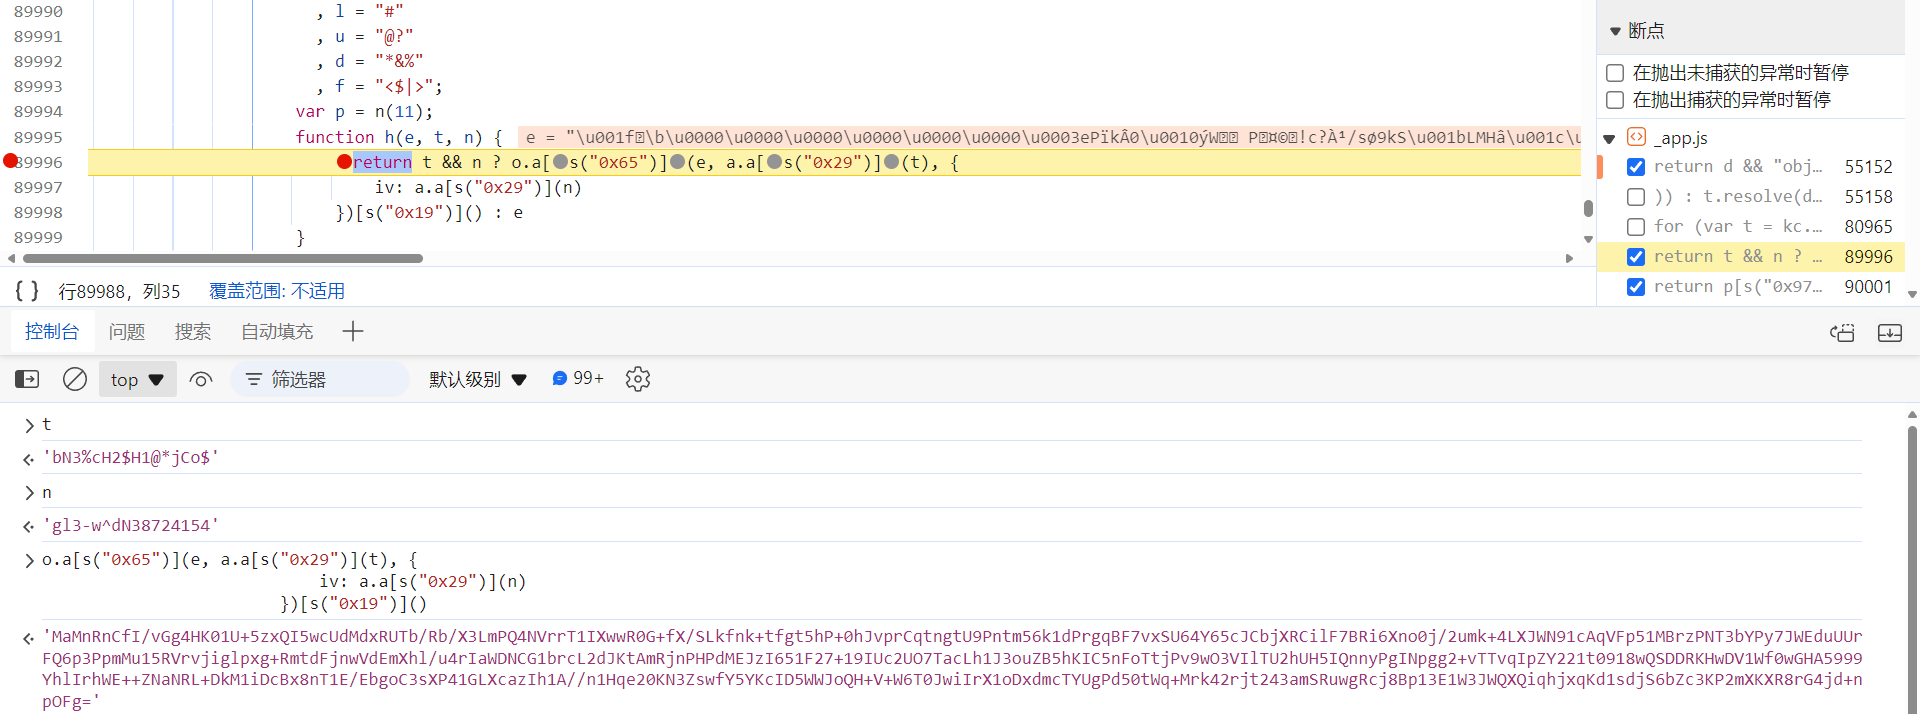Check breakpoint at line 55158
The height and width of the screenshot is (714, 1920).
click(x=1636, y=197)
